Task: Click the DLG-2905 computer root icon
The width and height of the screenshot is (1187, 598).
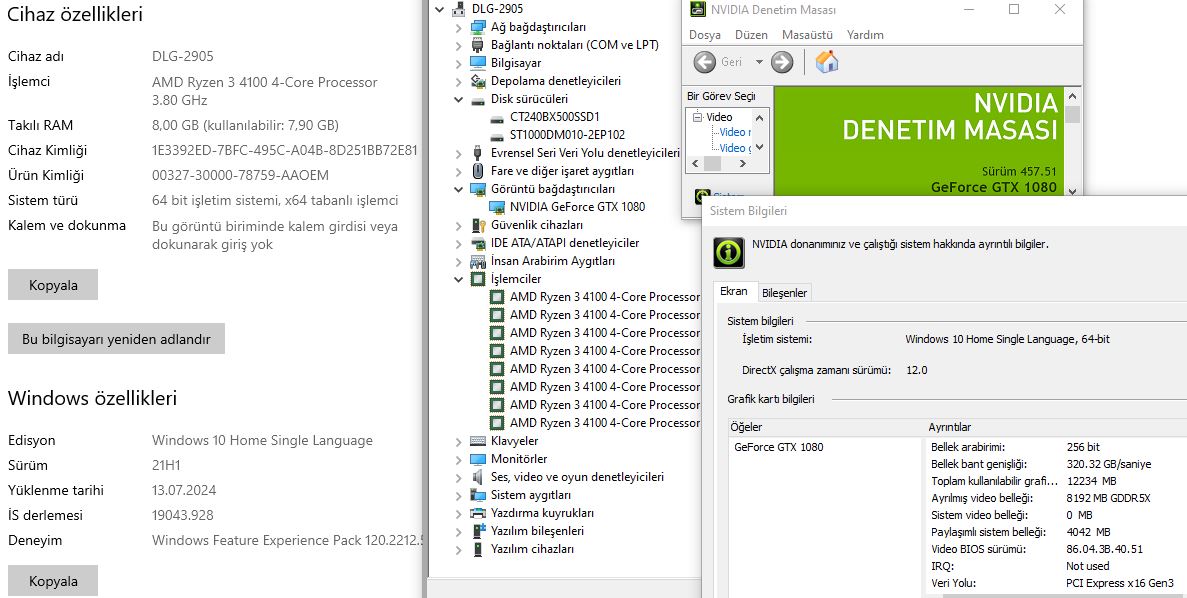Action: coord(459,9)
